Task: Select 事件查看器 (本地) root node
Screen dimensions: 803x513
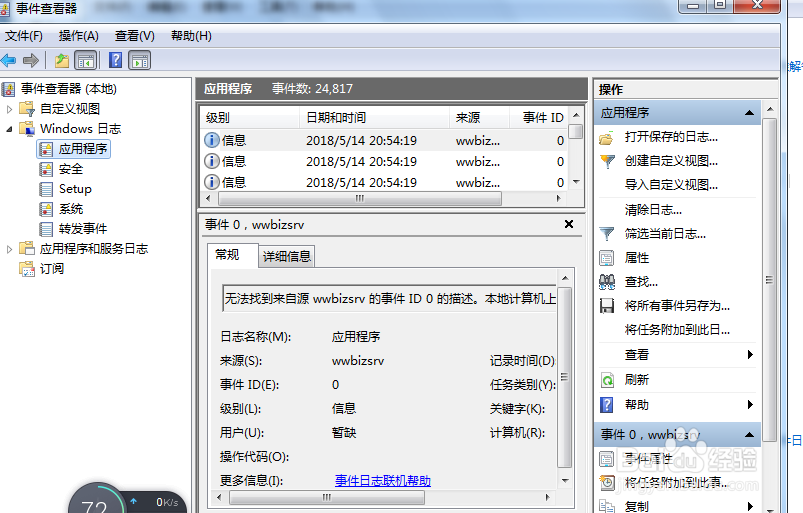Action: click(x=69, y=89)
